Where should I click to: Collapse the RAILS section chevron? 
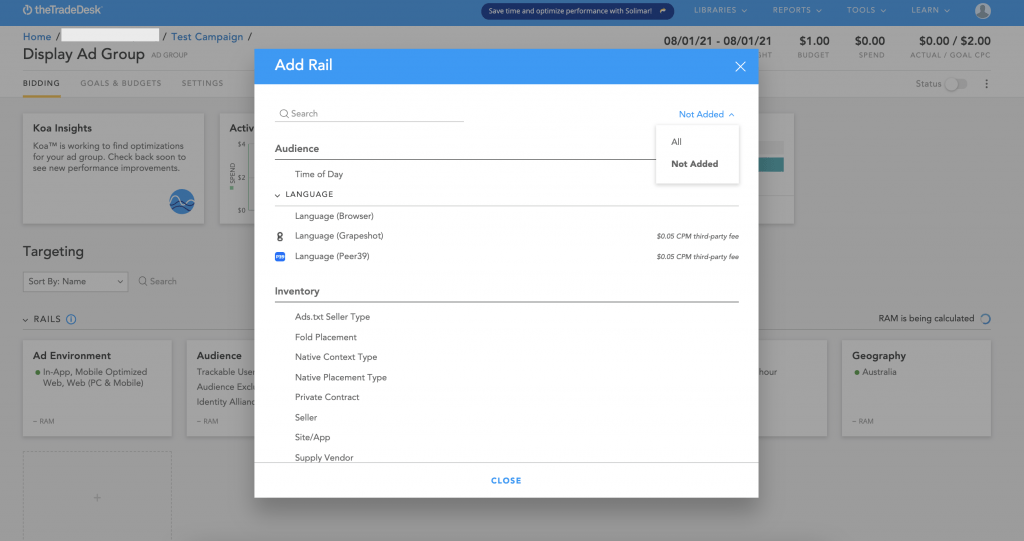click(25, 320)
